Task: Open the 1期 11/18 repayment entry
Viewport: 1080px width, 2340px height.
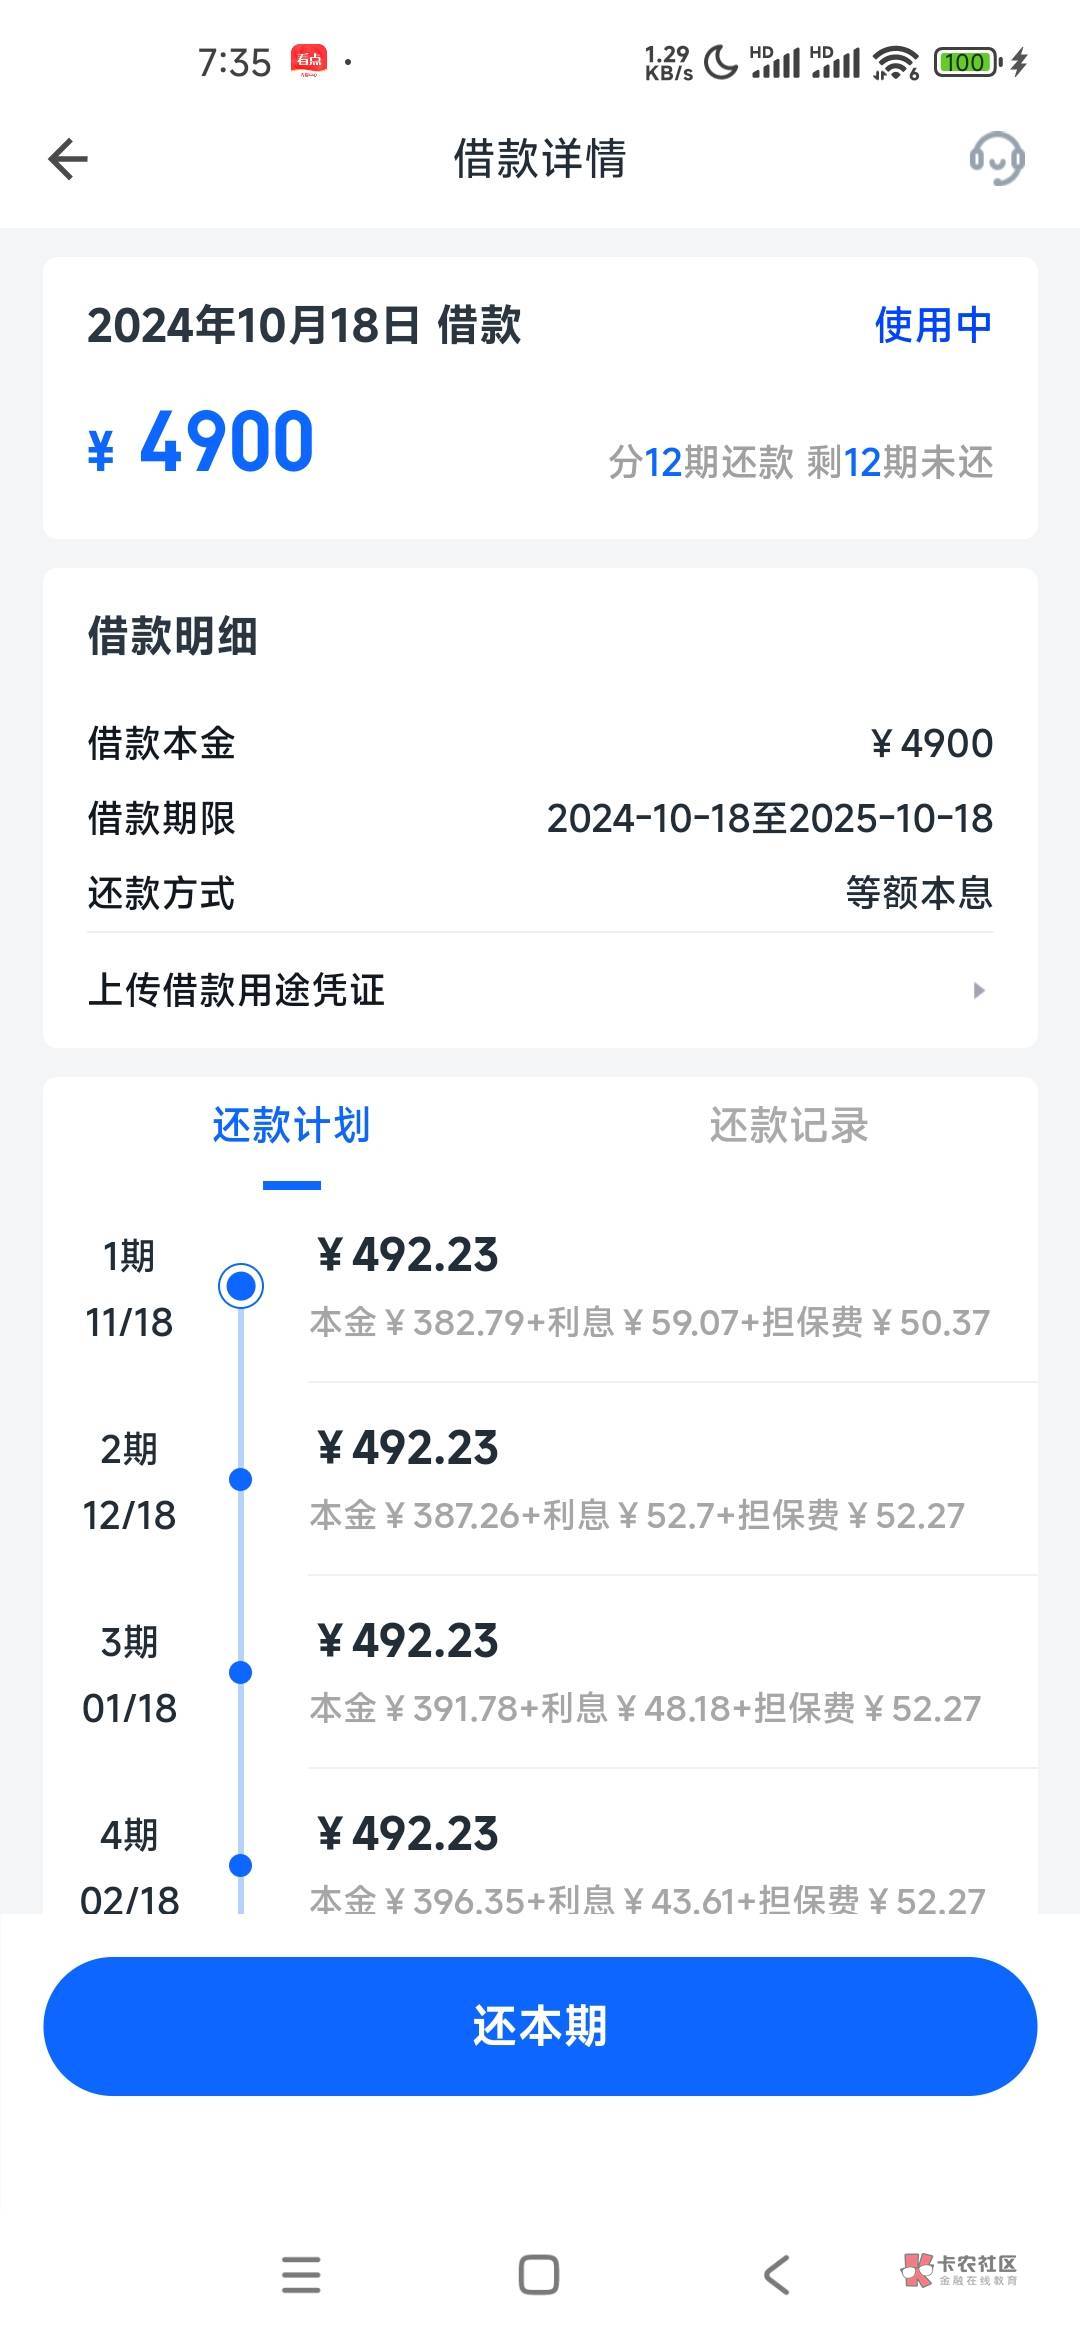Action: pyautogui.click(x=650, y=1286)
